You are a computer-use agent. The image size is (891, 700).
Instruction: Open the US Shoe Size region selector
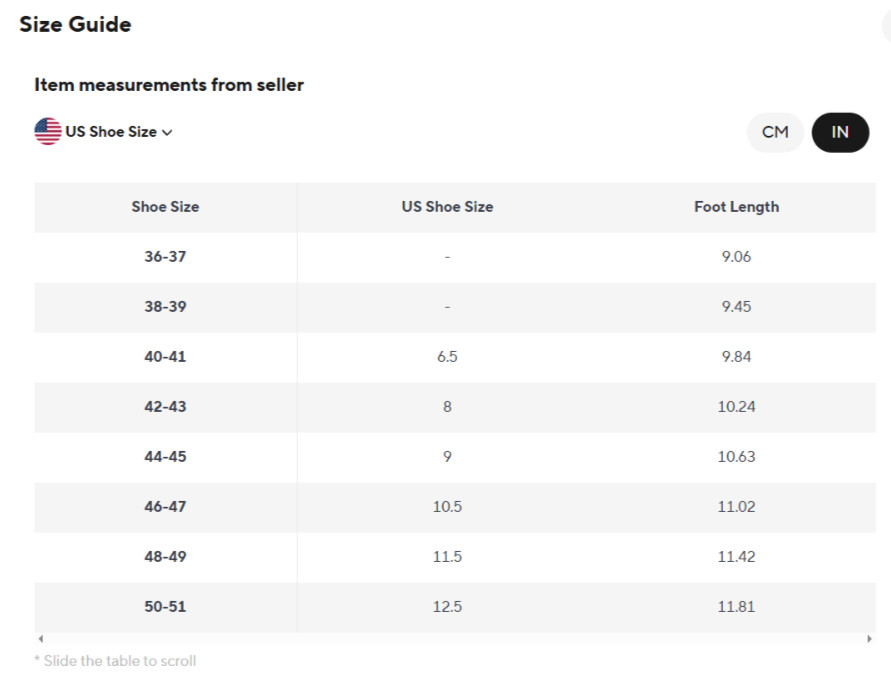pos(103,132)
